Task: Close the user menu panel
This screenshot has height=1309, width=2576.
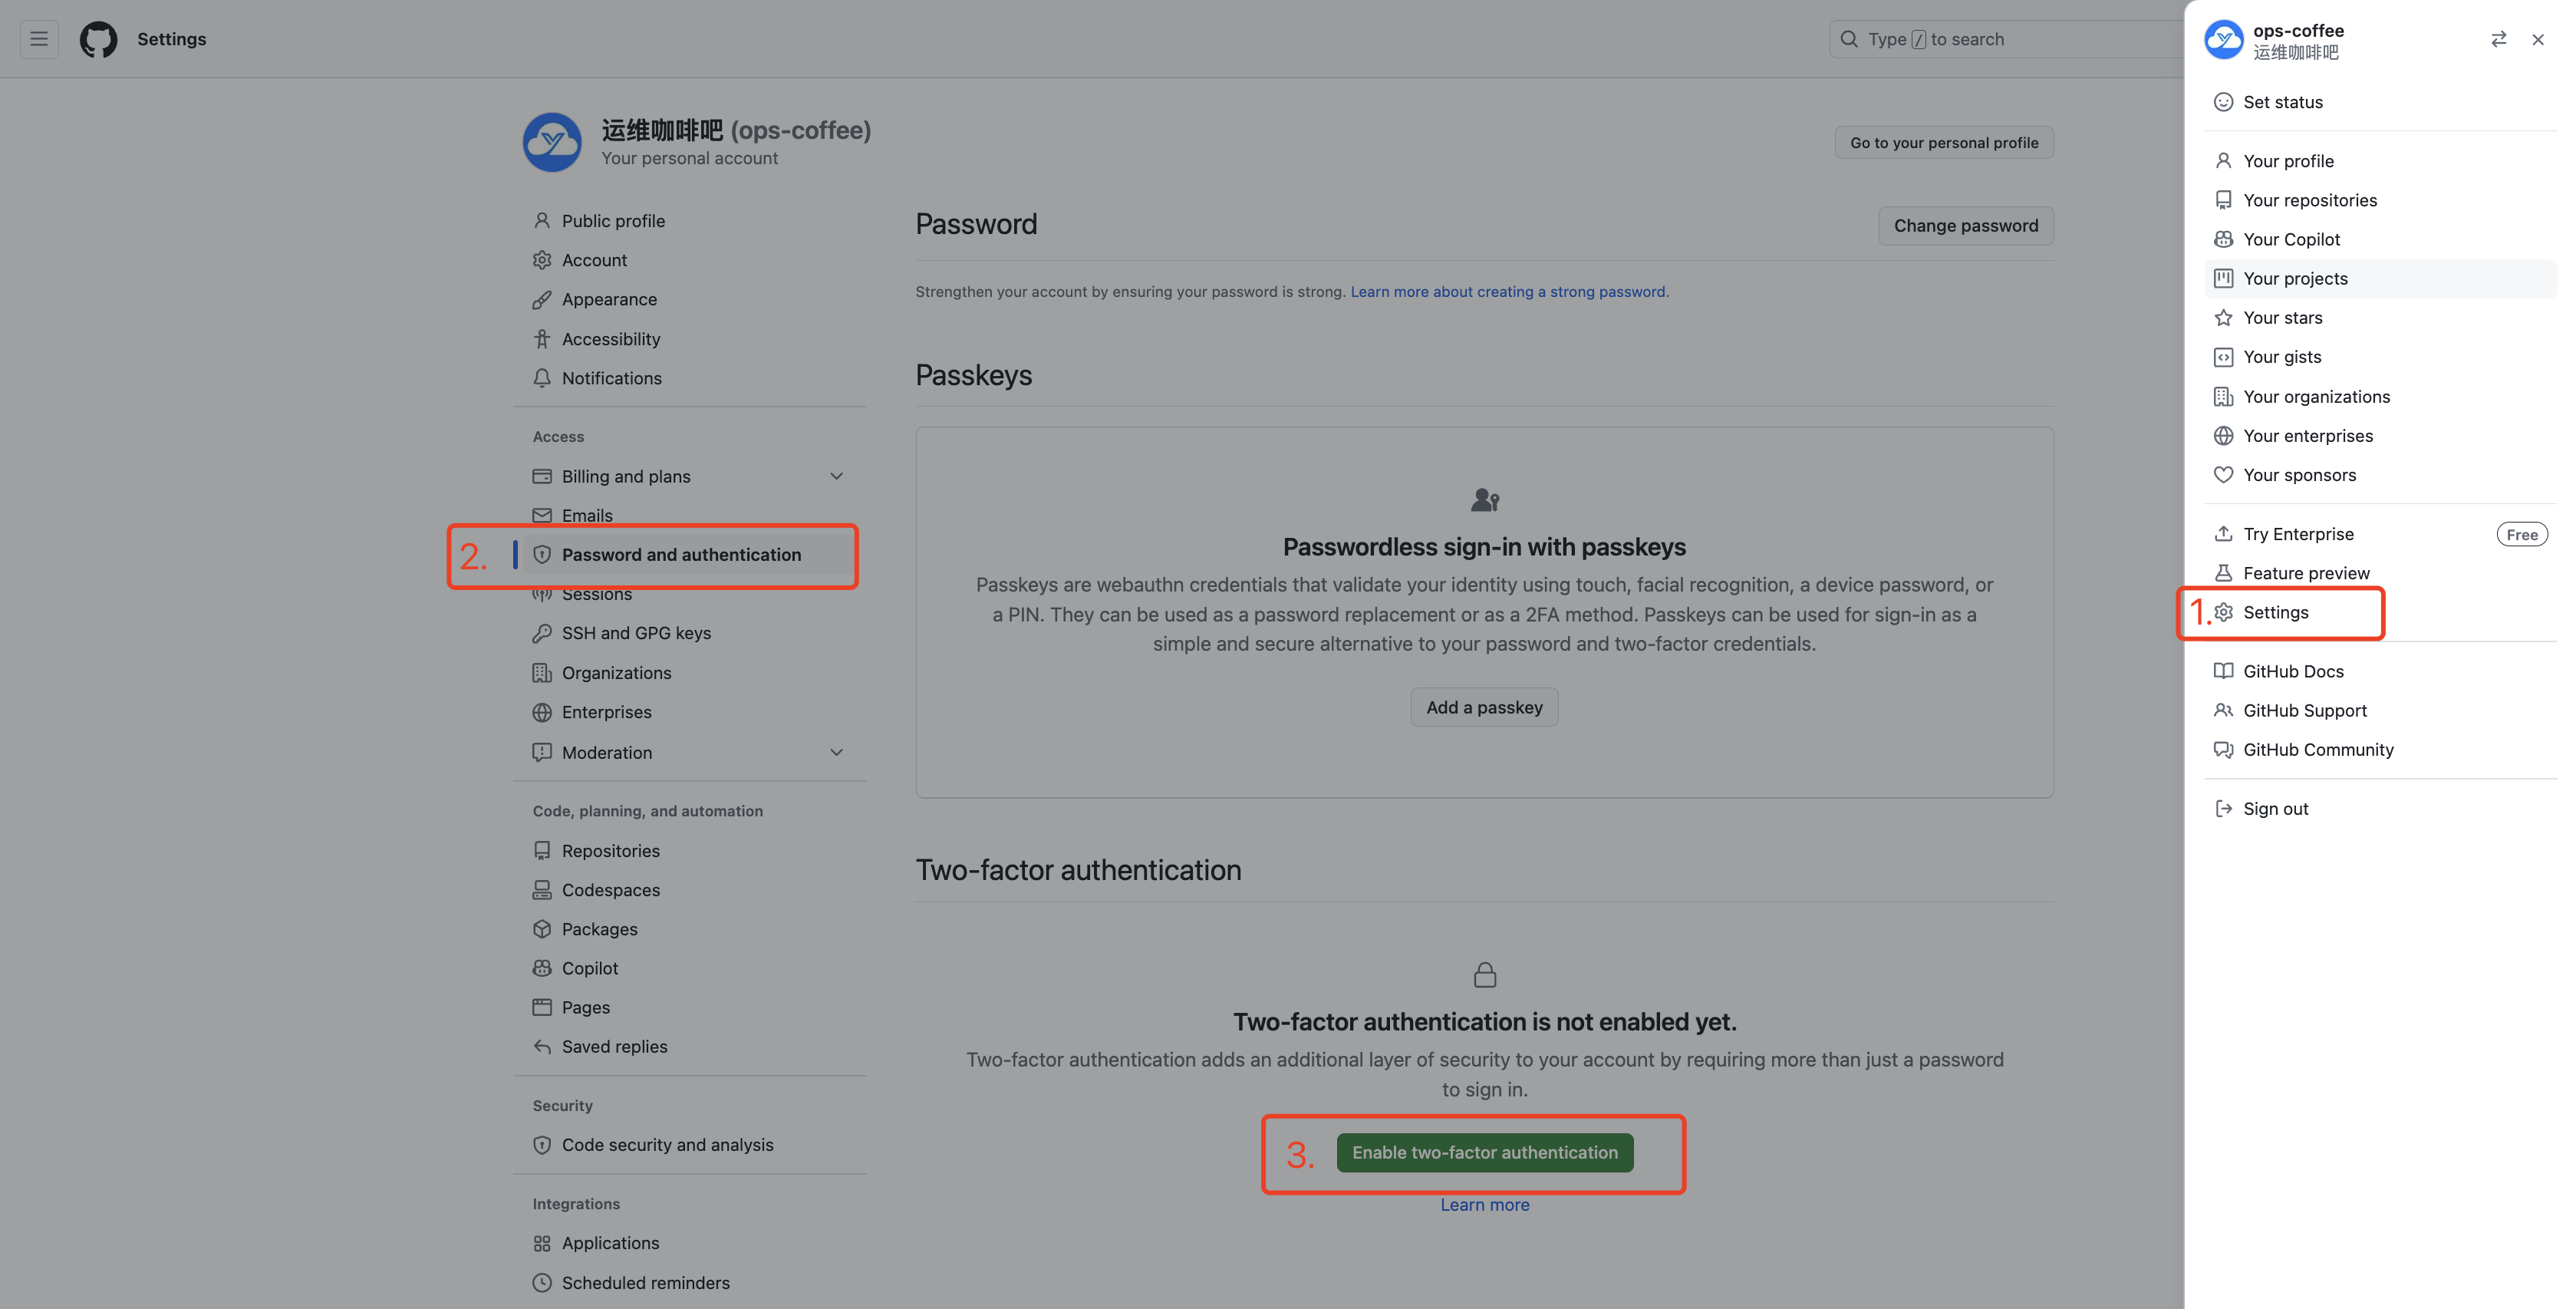Action: [2538, 40]
